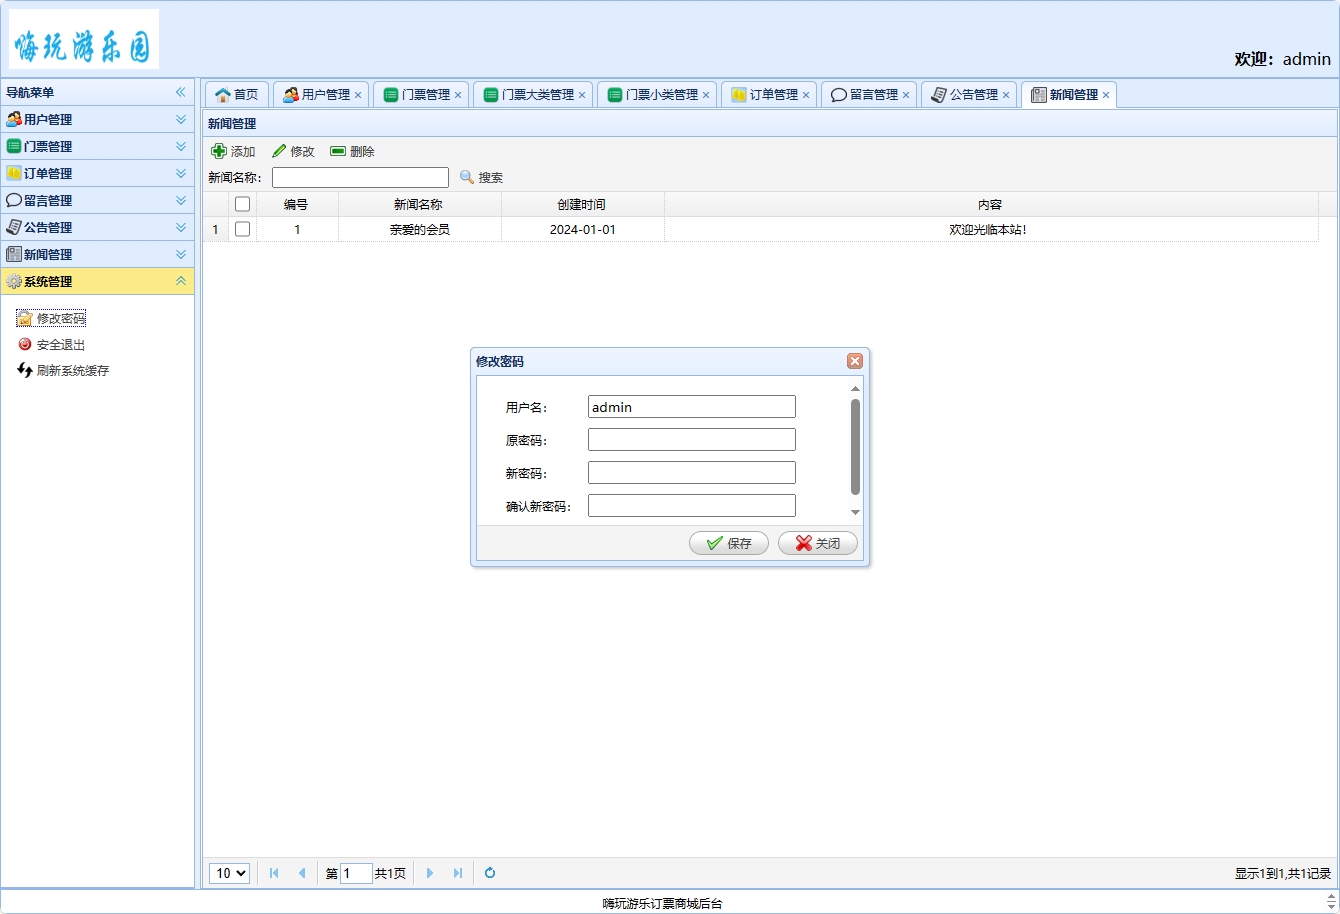Click the 删除 (Delete) icon
Image resolution: width=1340 pixels, height=914 pixels.
[339, 151]
